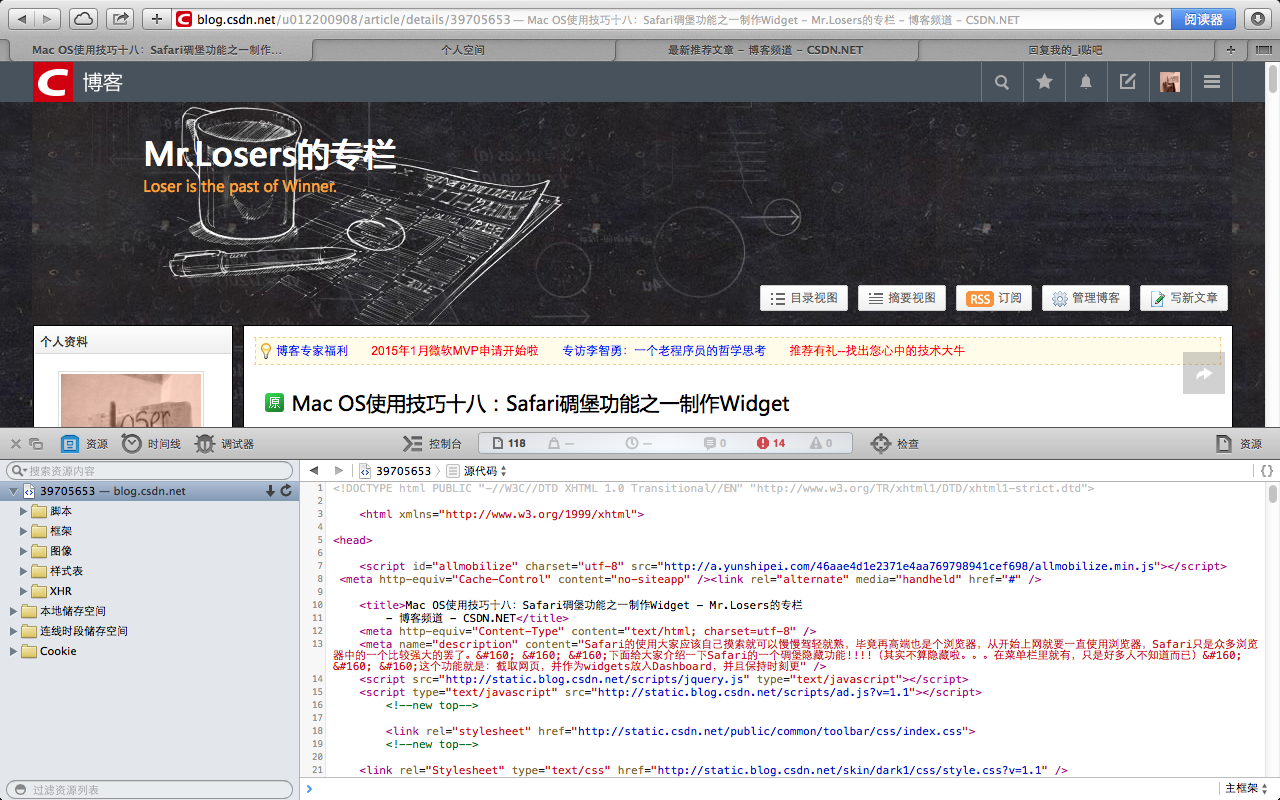Reload resource via the circular arrow in row
The image size is (1280, 800).
point(286,491)
